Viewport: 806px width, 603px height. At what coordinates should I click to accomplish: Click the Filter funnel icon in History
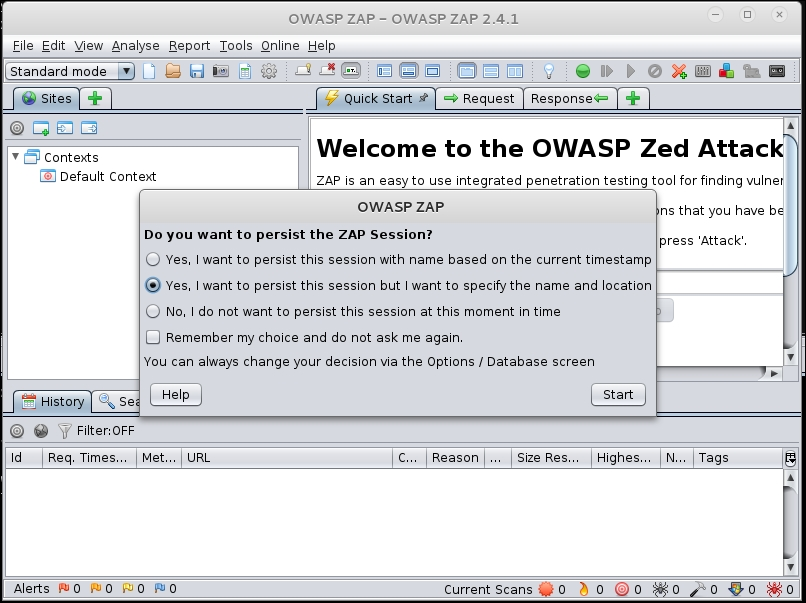(65, 431)
